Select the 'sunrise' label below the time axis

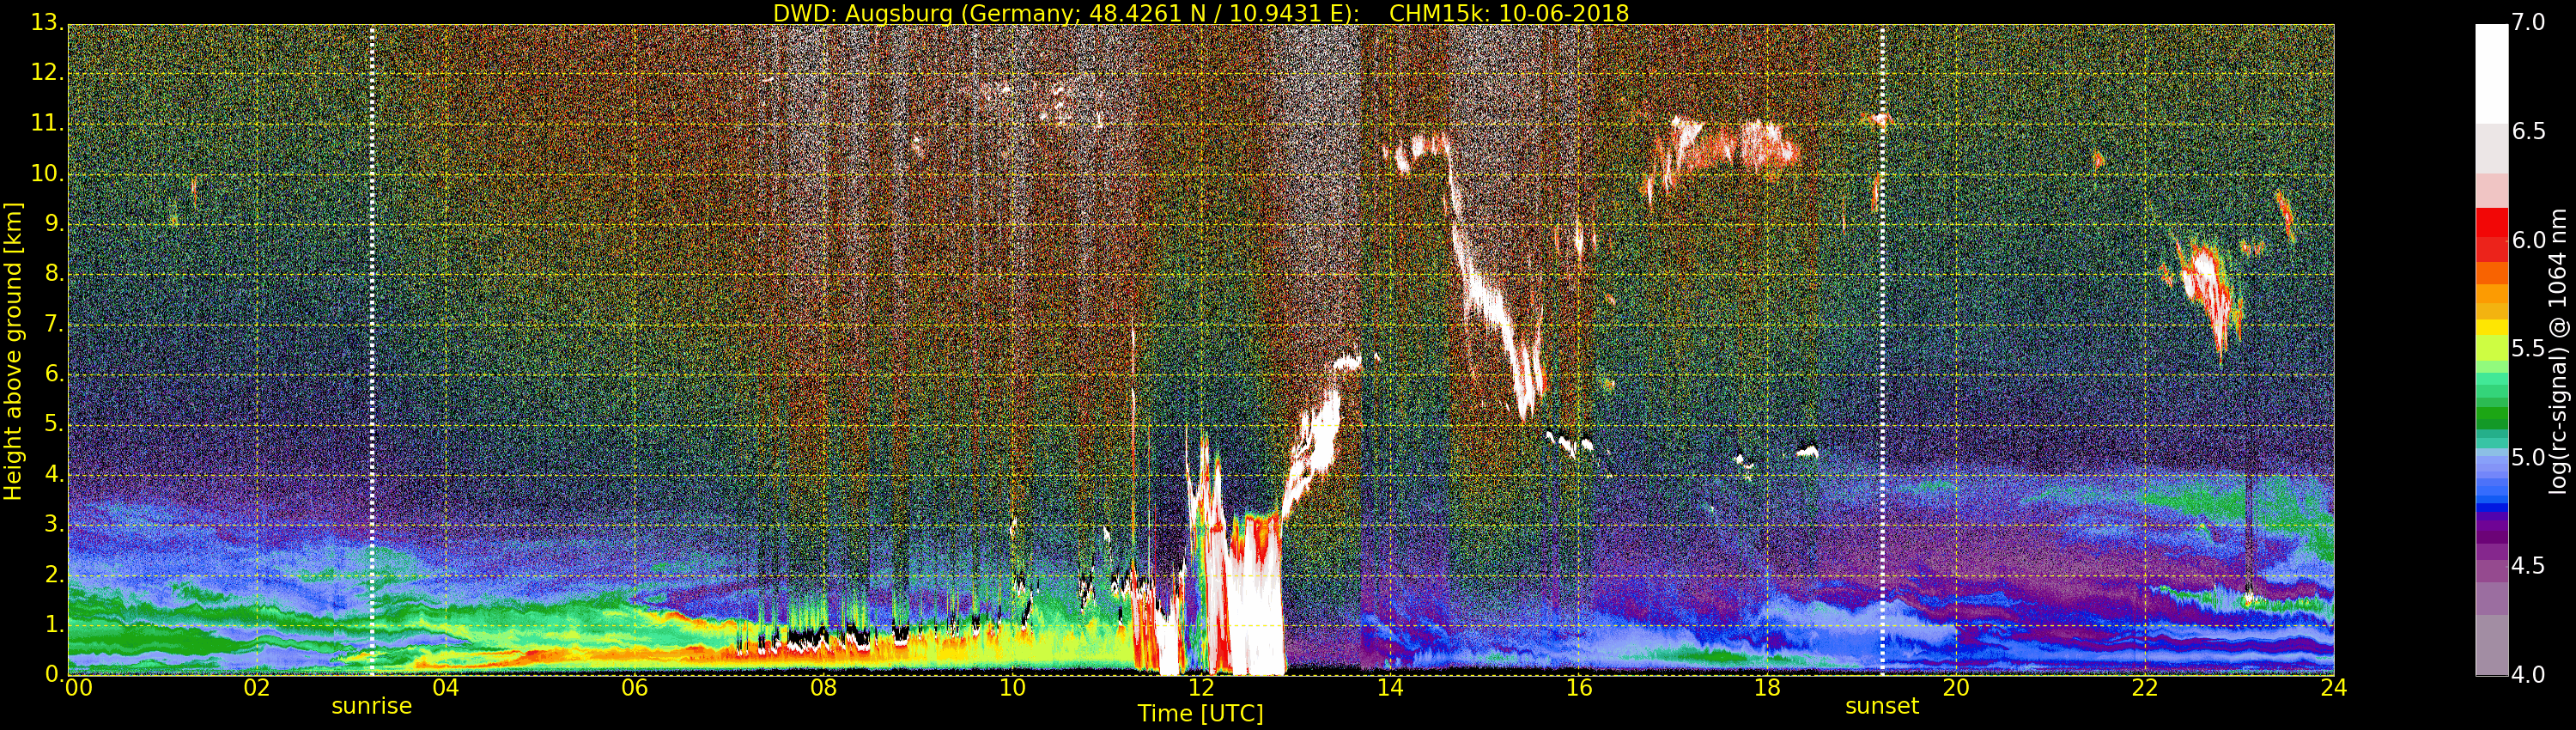tap(371, 706)
